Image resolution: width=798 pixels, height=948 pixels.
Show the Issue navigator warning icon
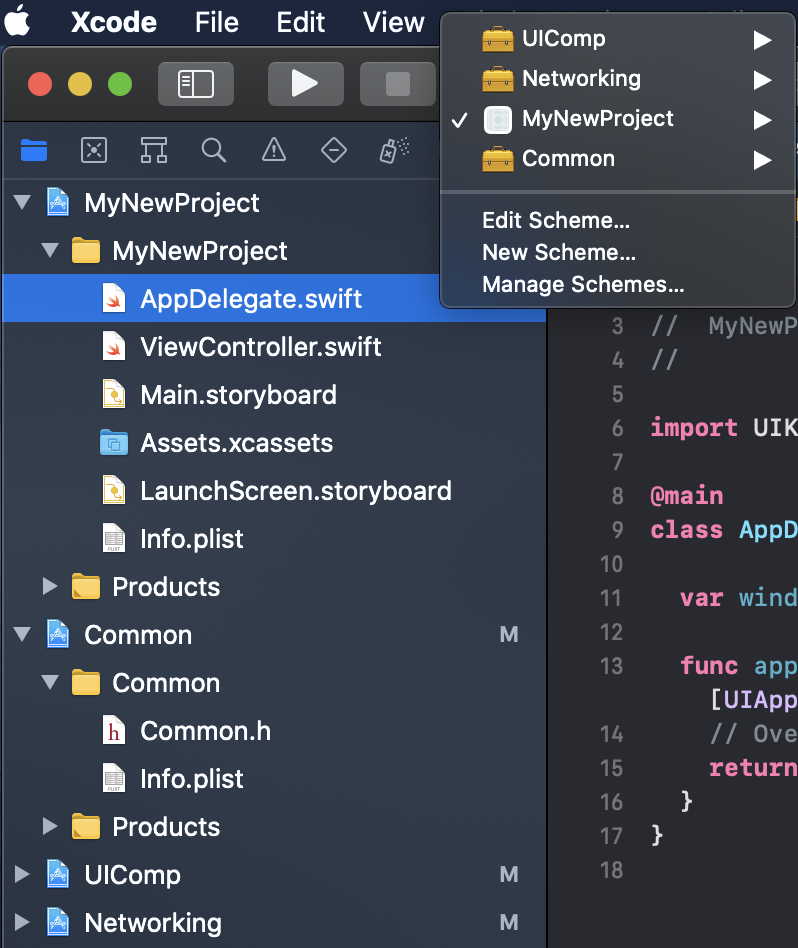[x=274, y=150]
